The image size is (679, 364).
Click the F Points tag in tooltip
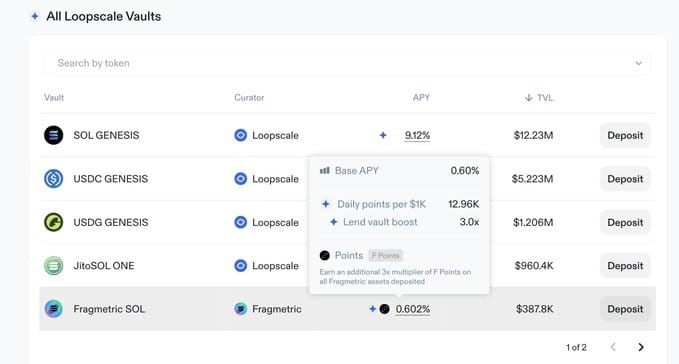click(386, 255)
